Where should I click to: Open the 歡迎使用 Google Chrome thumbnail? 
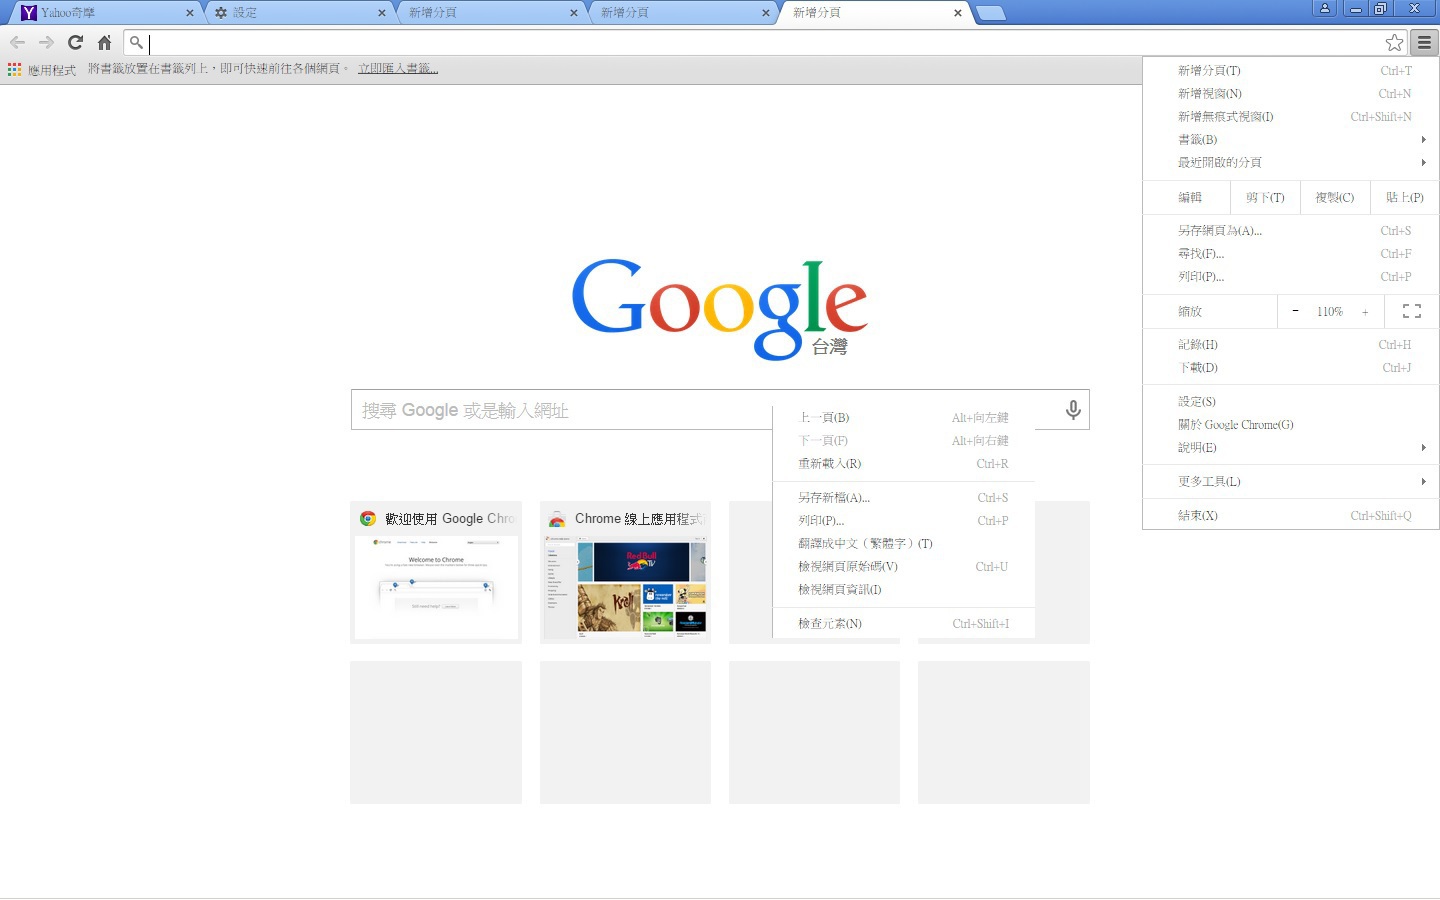(x=436, y=572)
